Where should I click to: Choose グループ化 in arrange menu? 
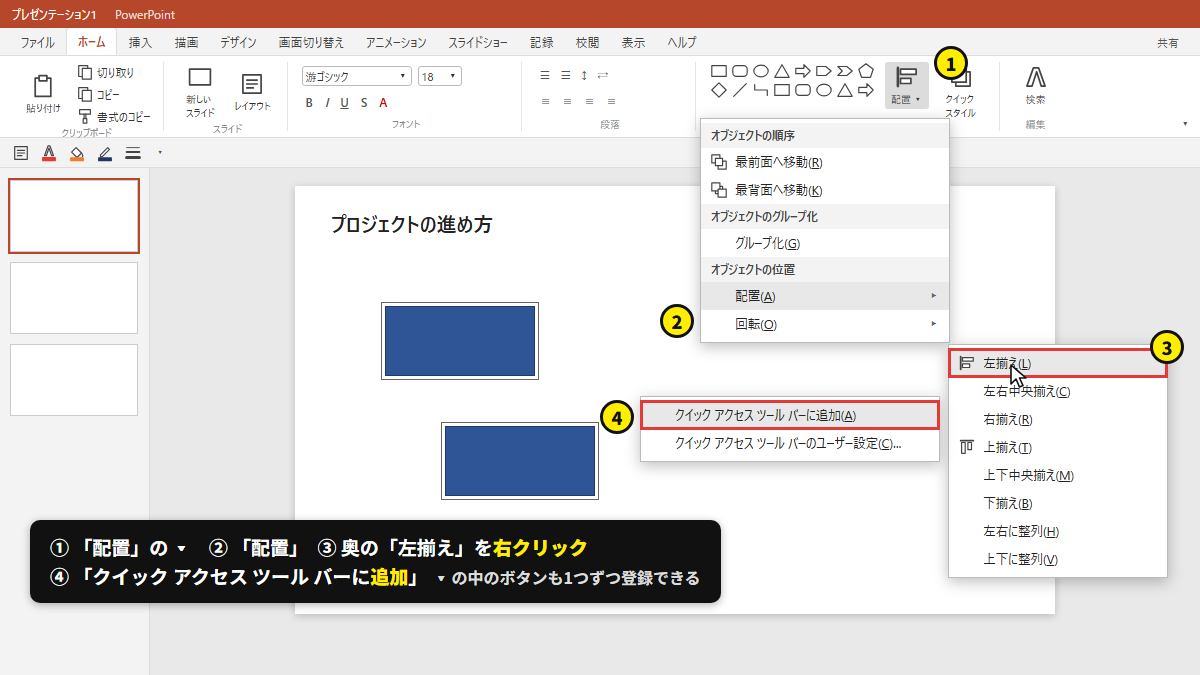click(x=824, y=243)
